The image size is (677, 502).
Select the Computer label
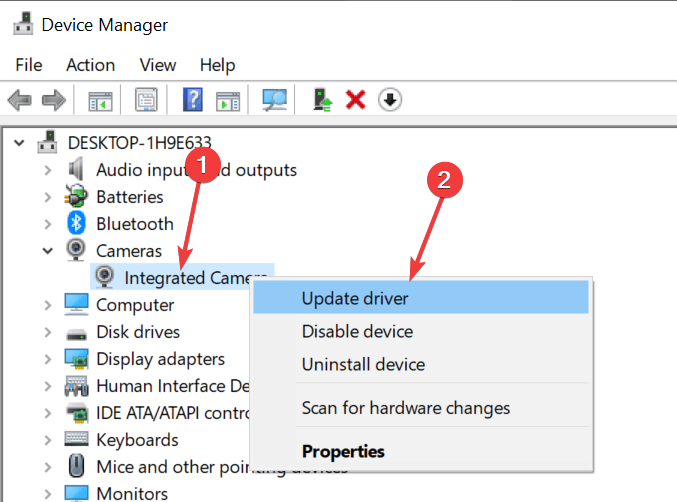click(x=135, y=306)
